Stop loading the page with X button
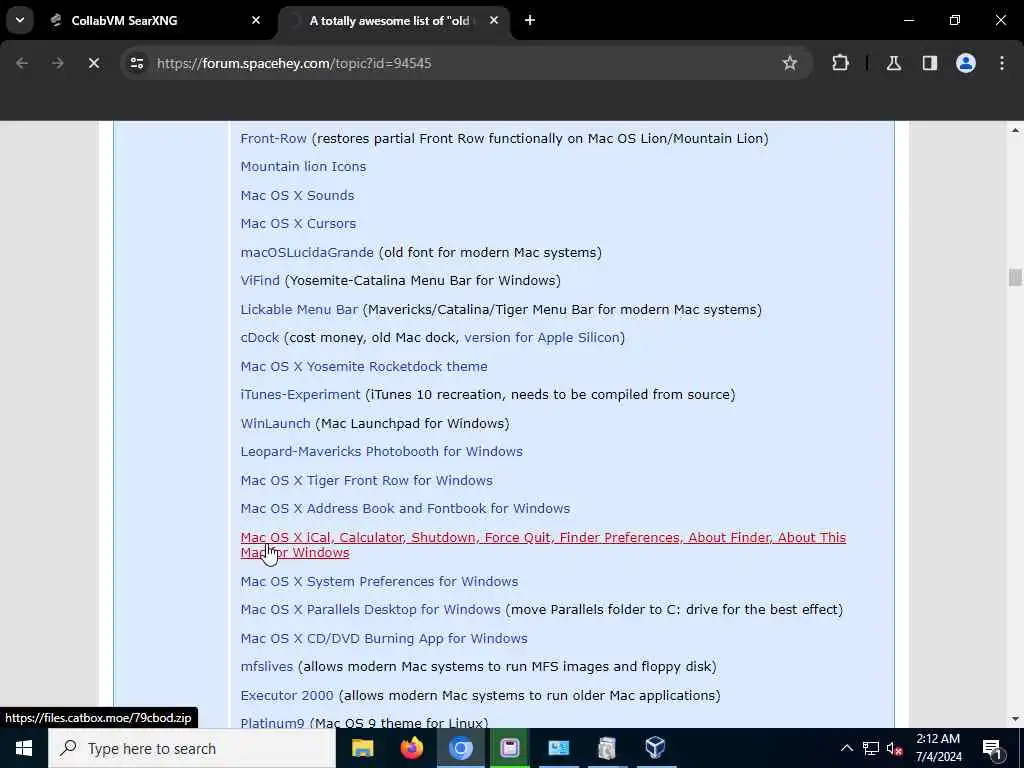This screenshot has width=1024, height=768. 93,63
